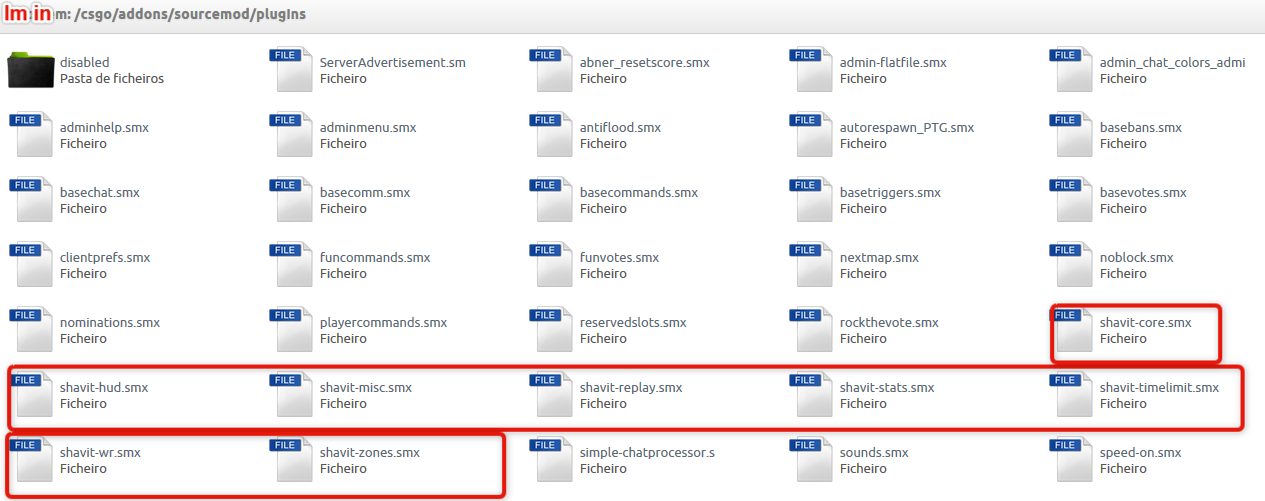Click the basebans.smx file icon
Viewport: 1265px width, 501px height.
tap(1071, 135)
